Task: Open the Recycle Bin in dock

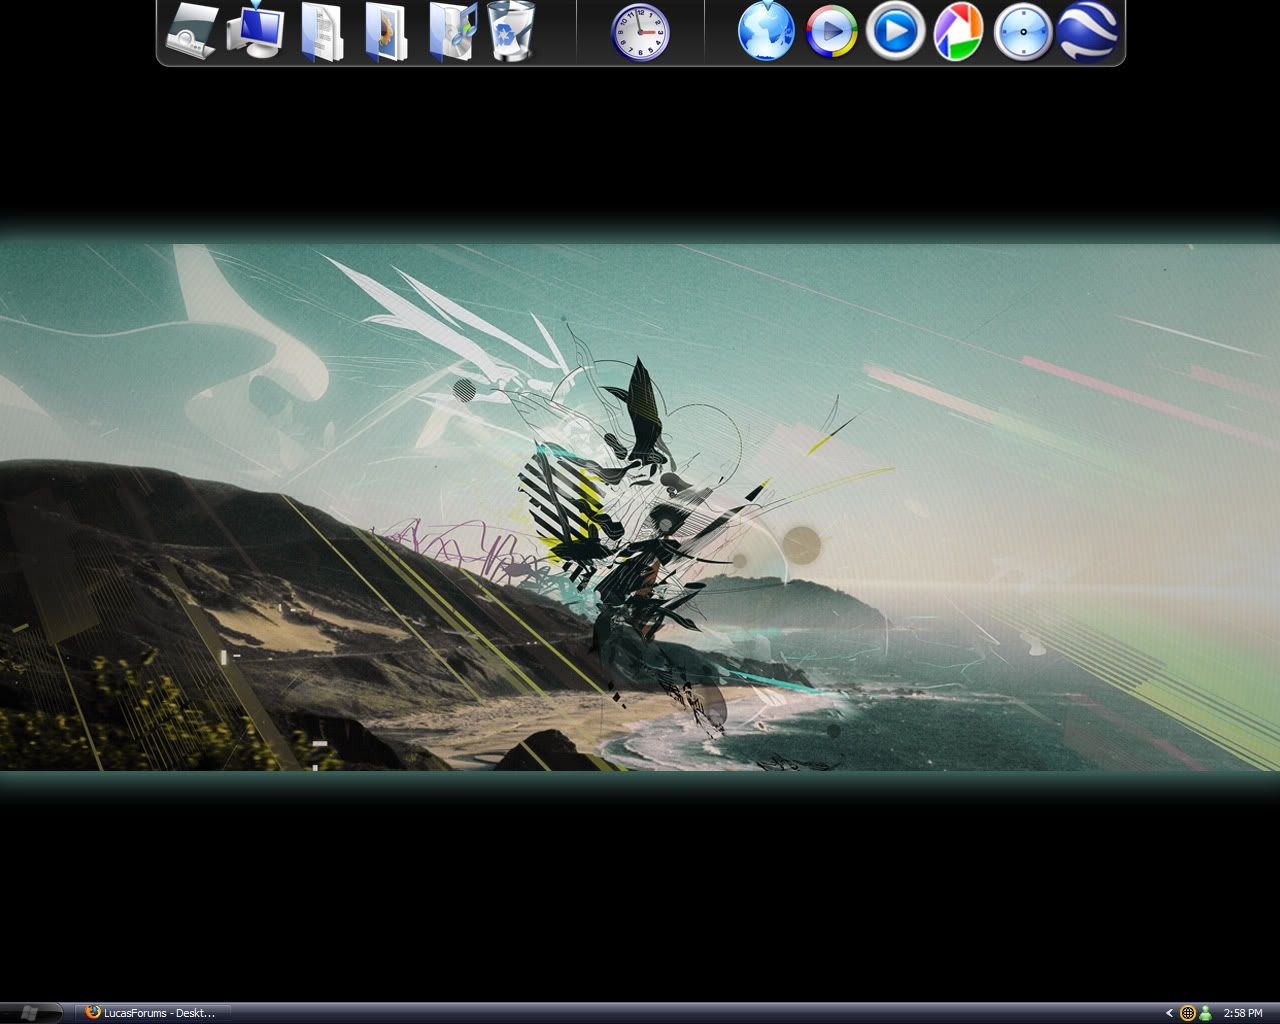Action: click(511, 31)
